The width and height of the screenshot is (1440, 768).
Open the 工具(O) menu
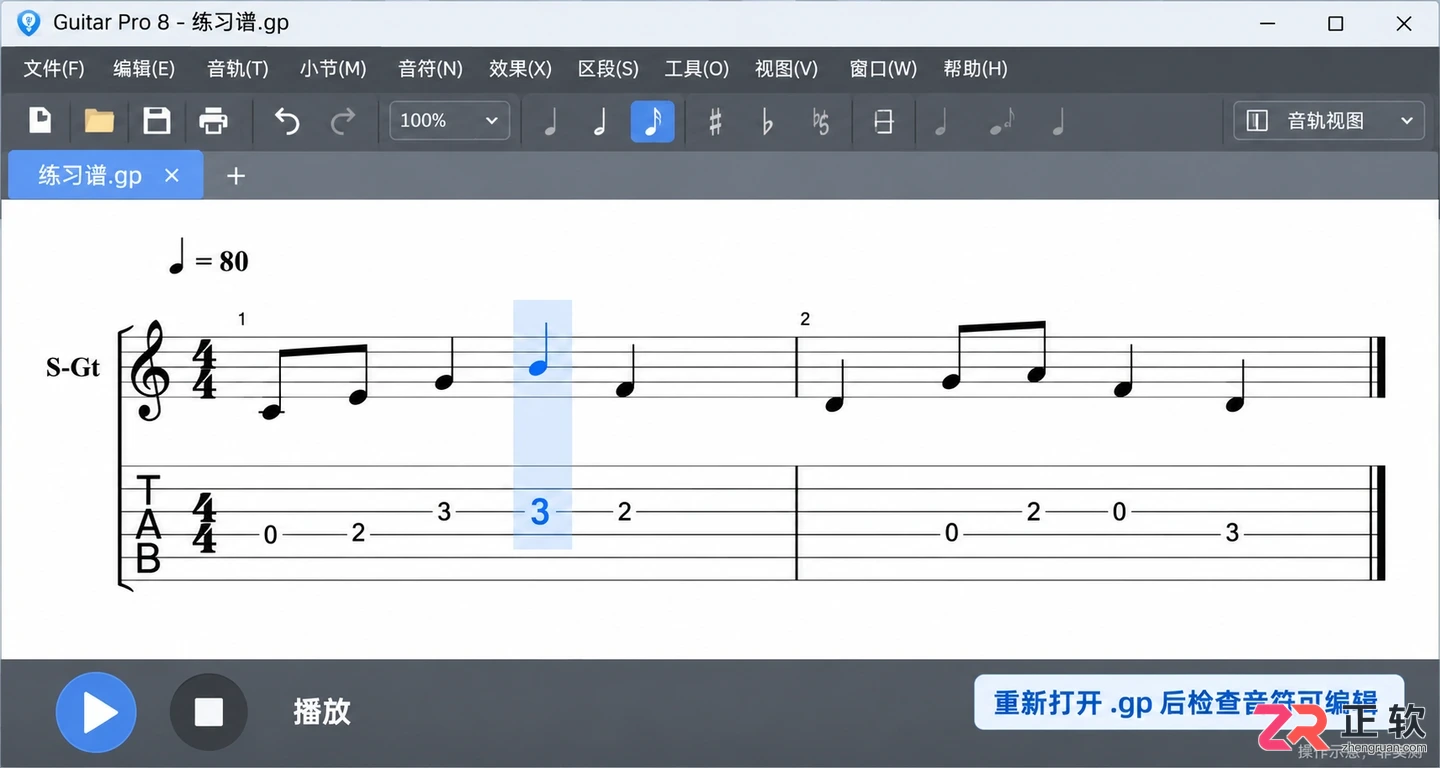697,69
